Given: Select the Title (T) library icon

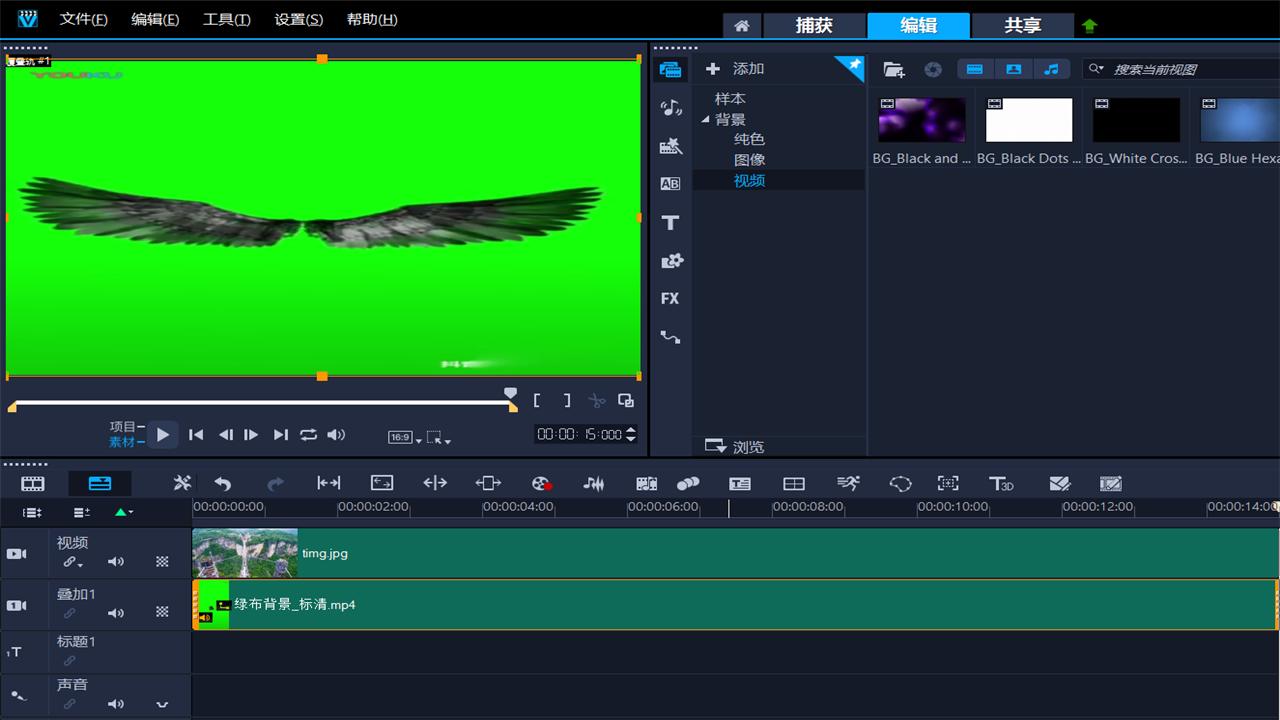Looking at the screenshot, I should click(670, 222).
